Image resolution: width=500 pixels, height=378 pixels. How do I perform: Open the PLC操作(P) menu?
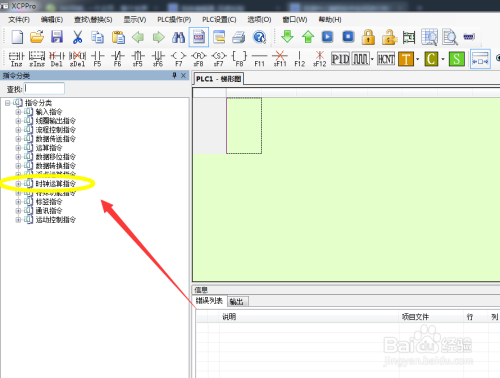point(174,20)
